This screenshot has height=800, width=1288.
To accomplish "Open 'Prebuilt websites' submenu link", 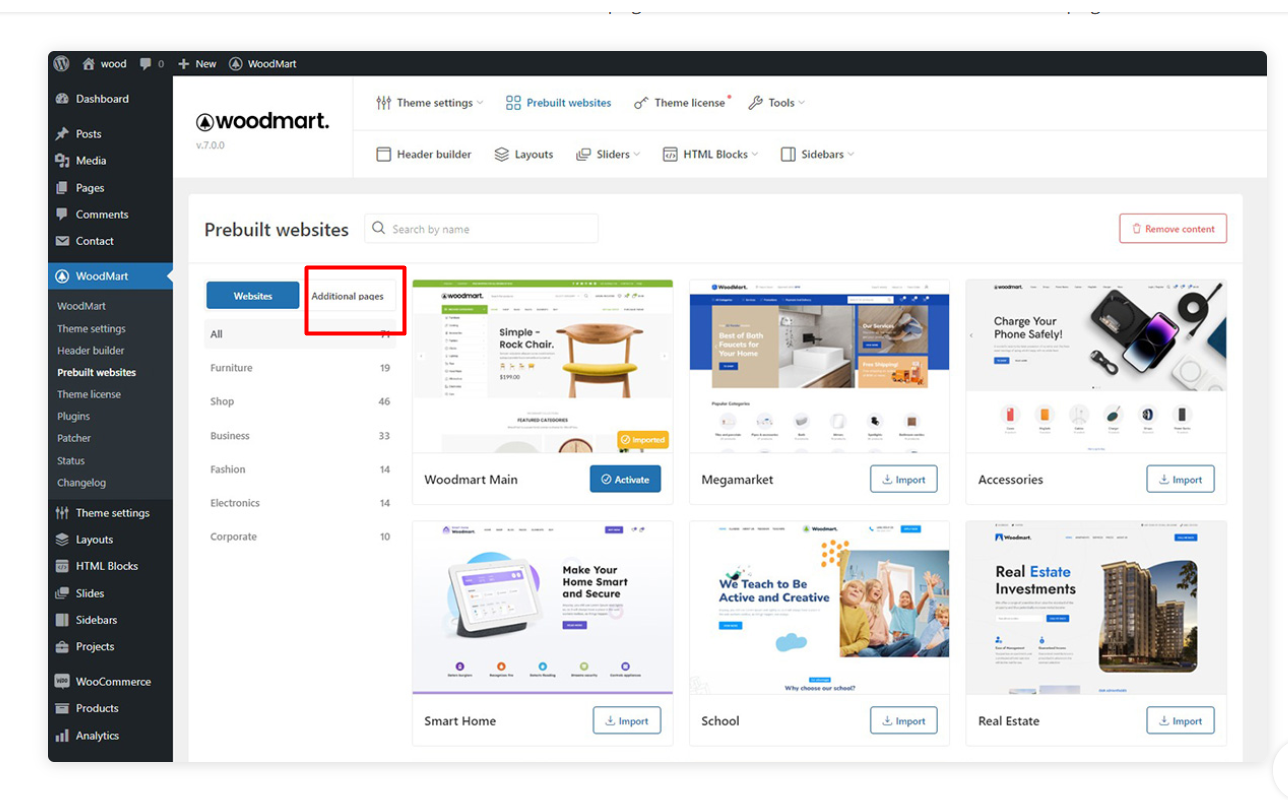I will (x=96, y=372).
